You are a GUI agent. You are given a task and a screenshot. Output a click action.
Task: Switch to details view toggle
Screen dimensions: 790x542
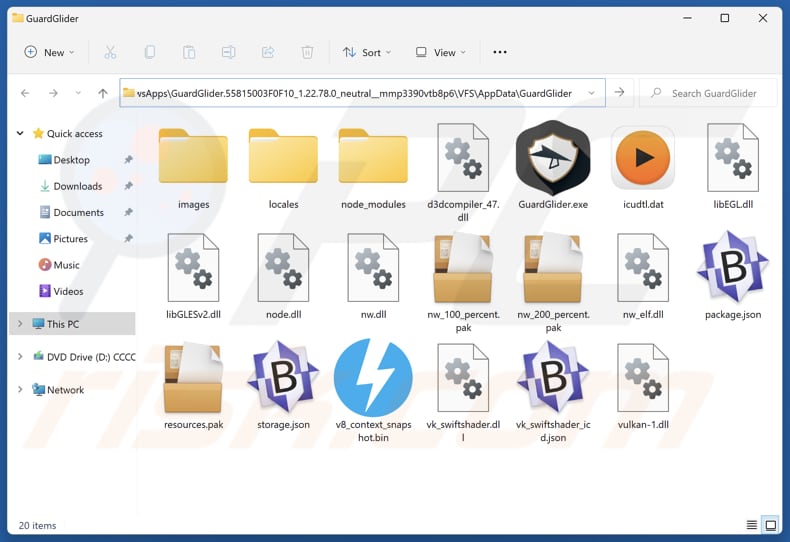pyautogui.click(x=752, y=525)
